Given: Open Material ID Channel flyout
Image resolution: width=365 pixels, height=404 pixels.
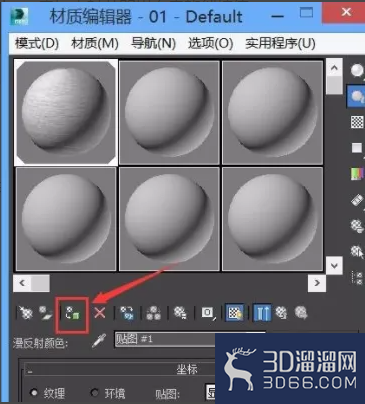Looking at the screenshot, I should coord(208,313).
